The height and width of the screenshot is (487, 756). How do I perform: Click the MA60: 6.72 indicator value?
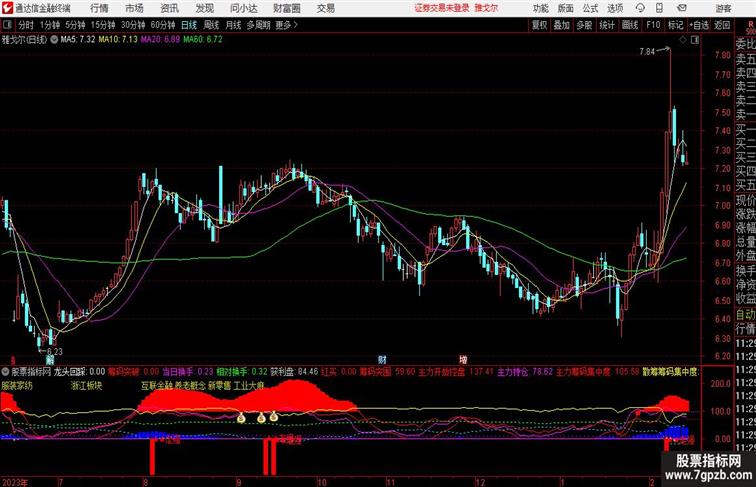pyautogui.click(x=203, y=40)
